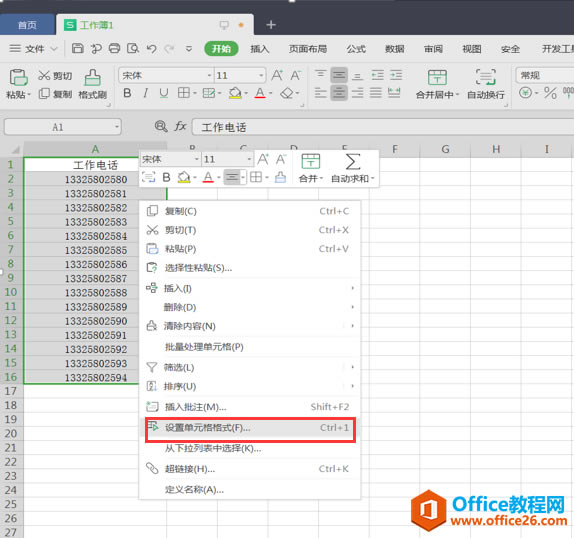The height and width of the screenshot is (538, 574).
Task: Choose 超链接(H)... in context menu
Action: (250, 469)
